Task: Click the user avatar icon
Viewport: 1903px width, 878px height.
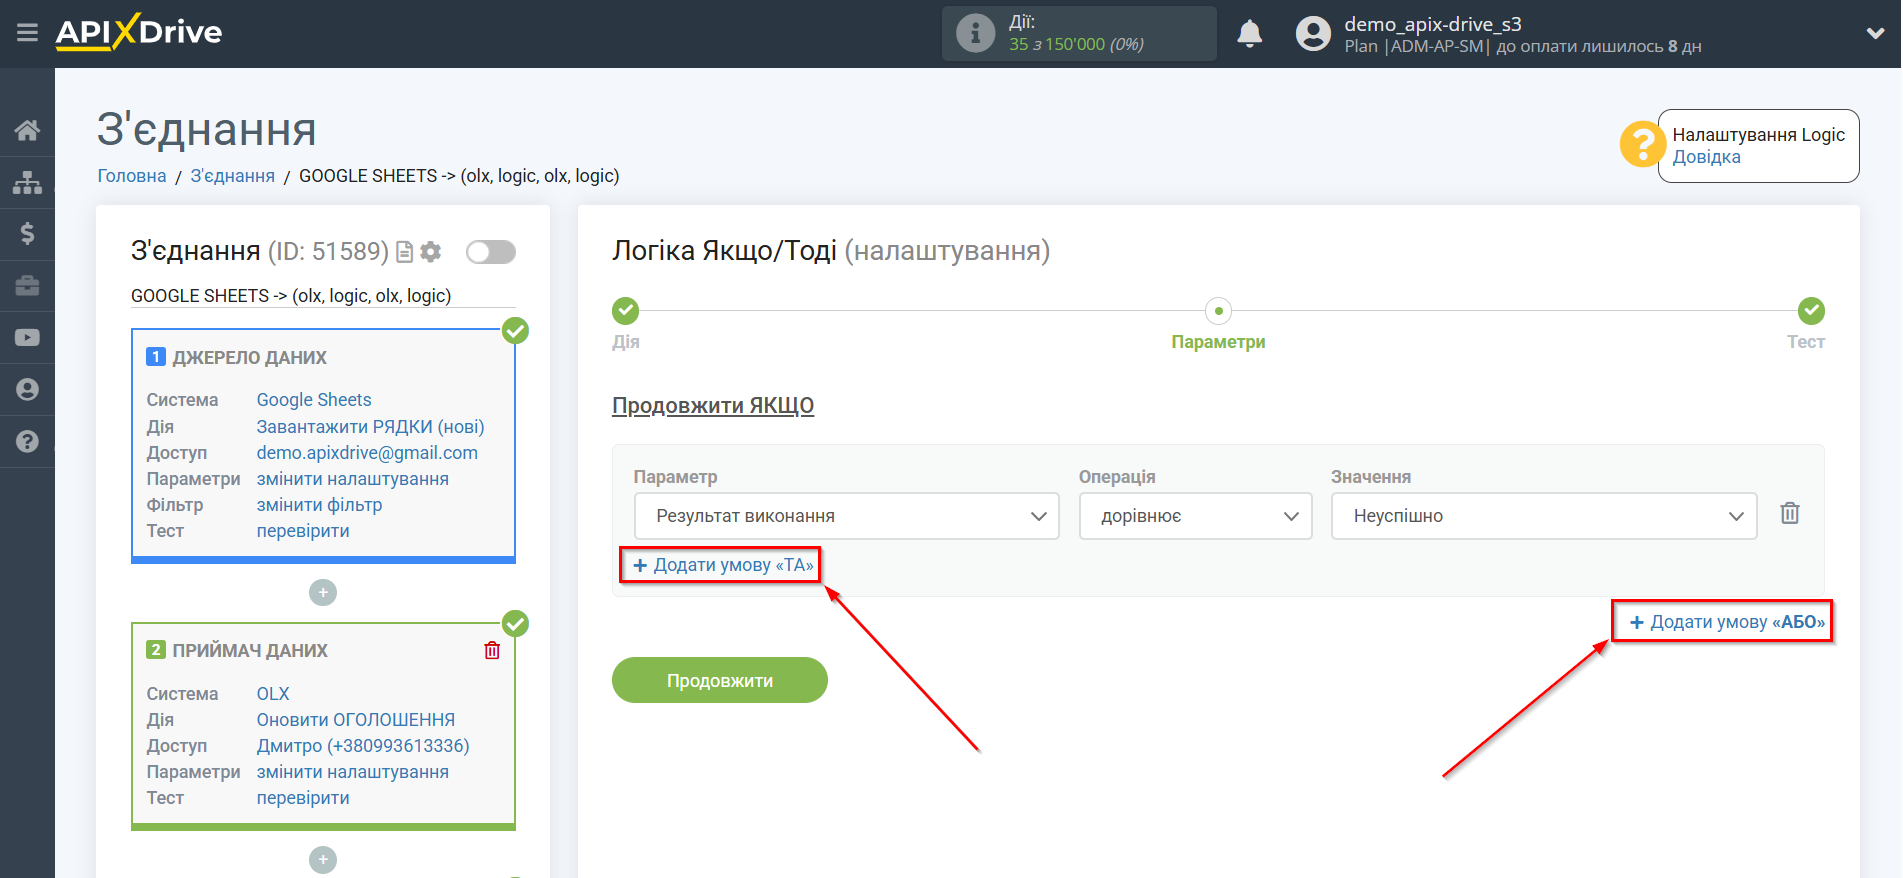Action: pyautogui.click(x=1313, y=34)
